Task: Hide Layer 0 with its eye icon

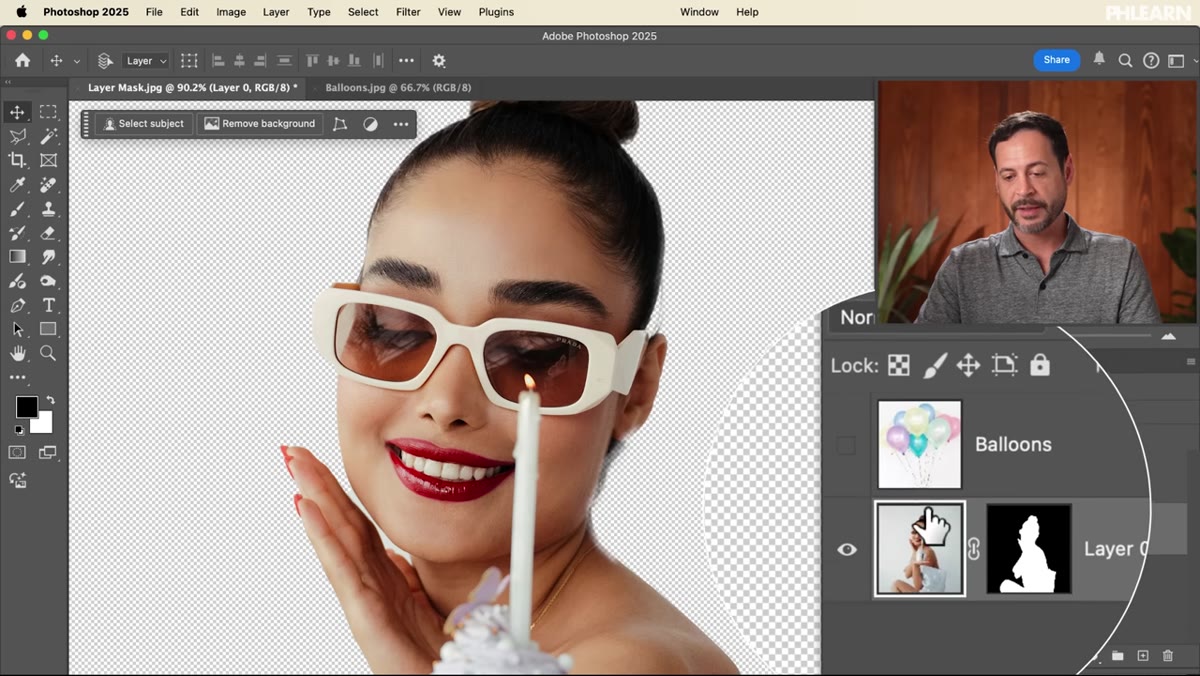Action: coord(847,549)
